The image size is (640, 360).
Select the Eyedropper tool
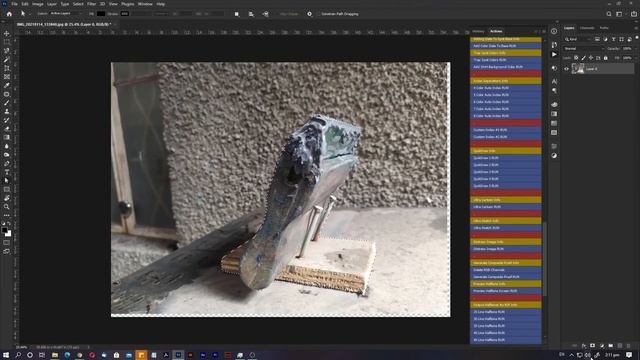tap(7, 85)
